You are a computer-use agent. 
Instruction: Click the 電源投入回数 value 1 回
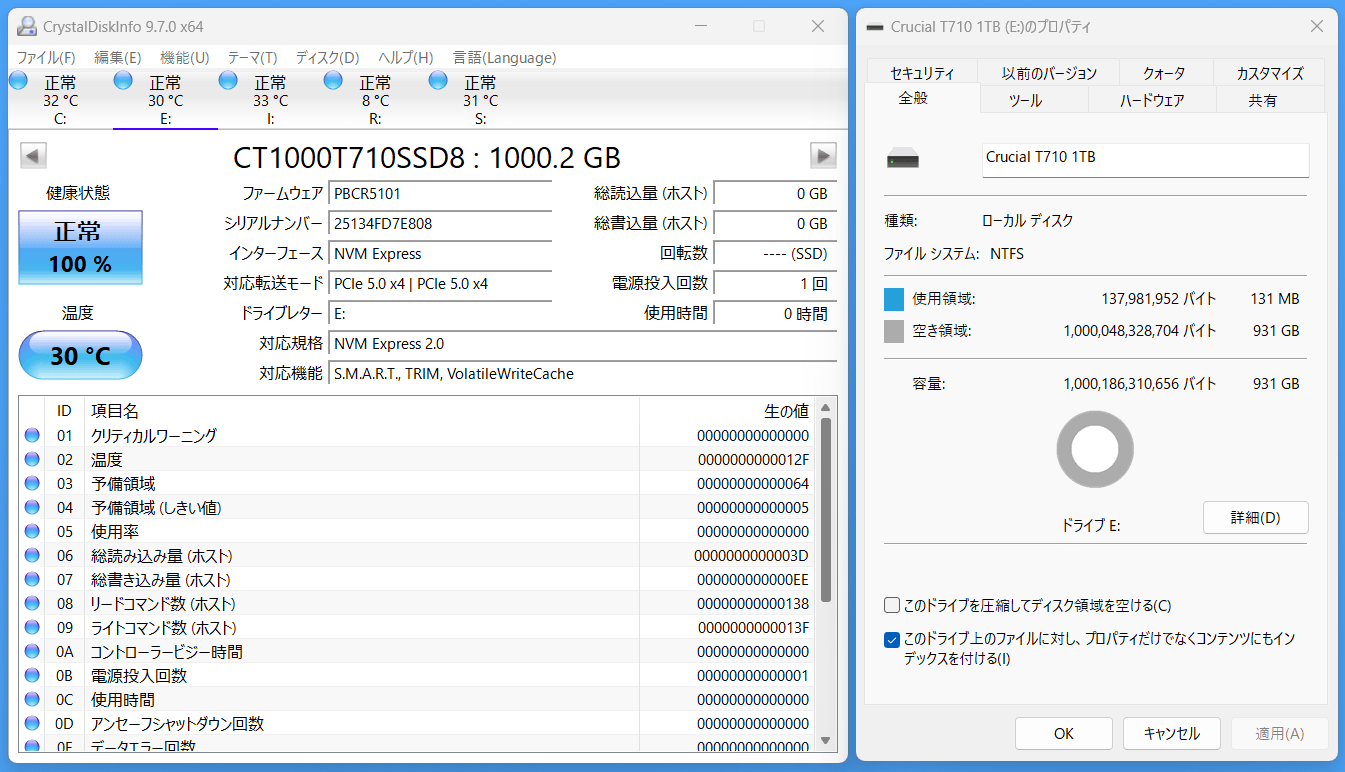[x=775, y=284]
